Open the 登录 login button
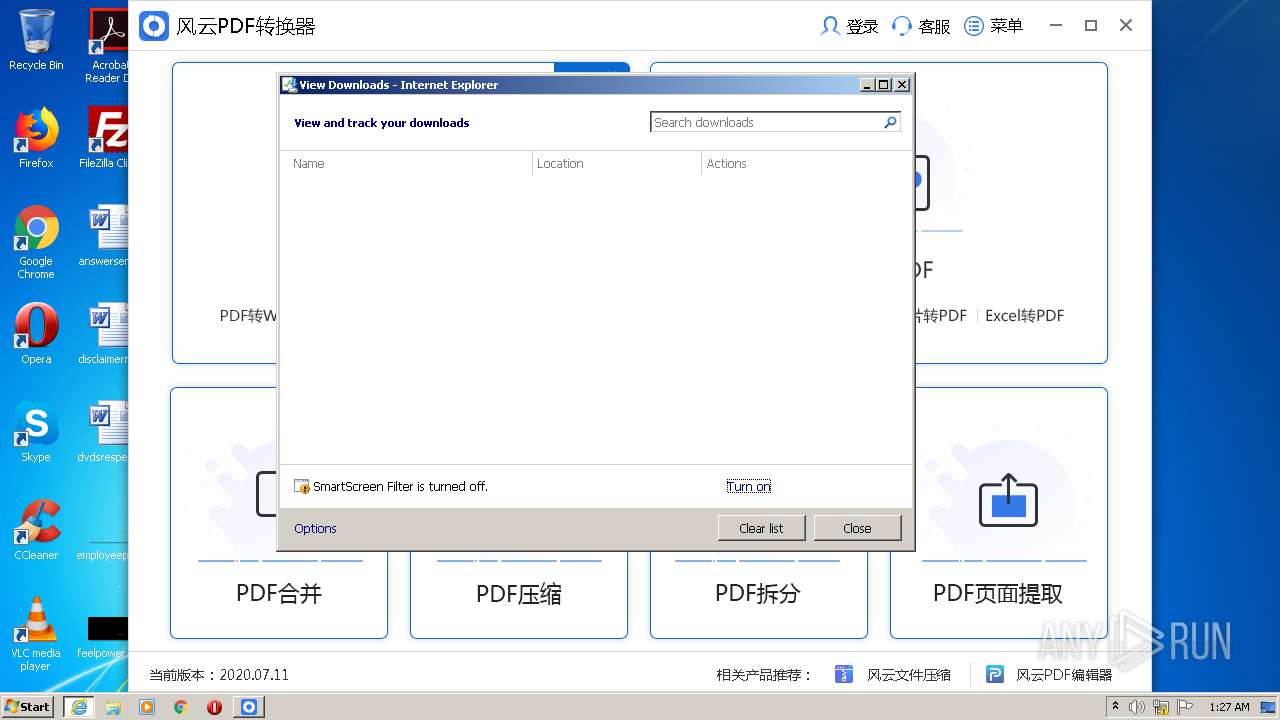 click(848, 26)
